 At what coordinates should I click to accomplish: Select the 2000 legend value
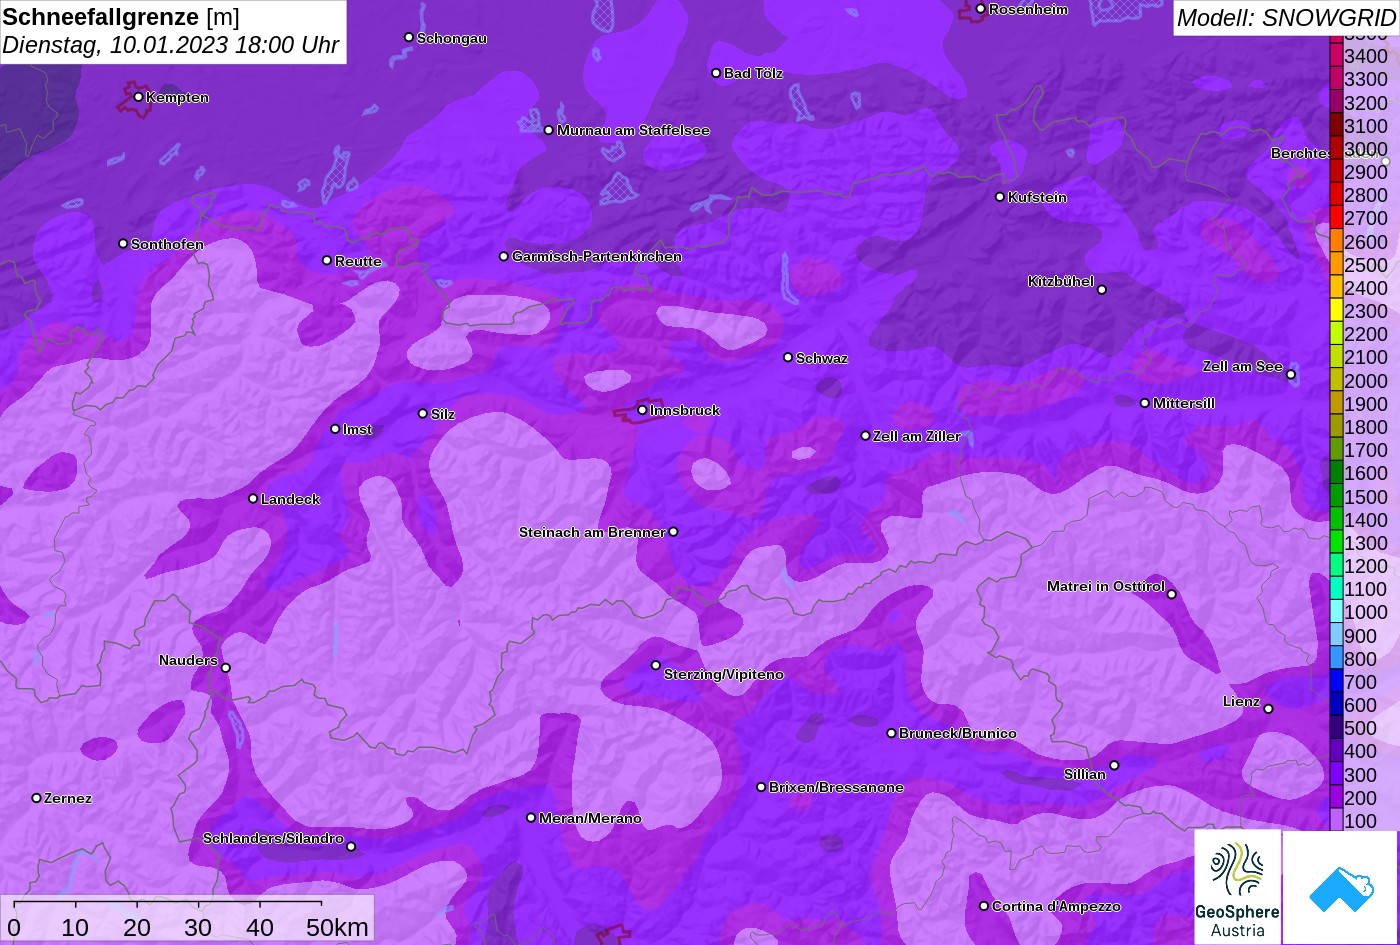[x=1366, y=381]
